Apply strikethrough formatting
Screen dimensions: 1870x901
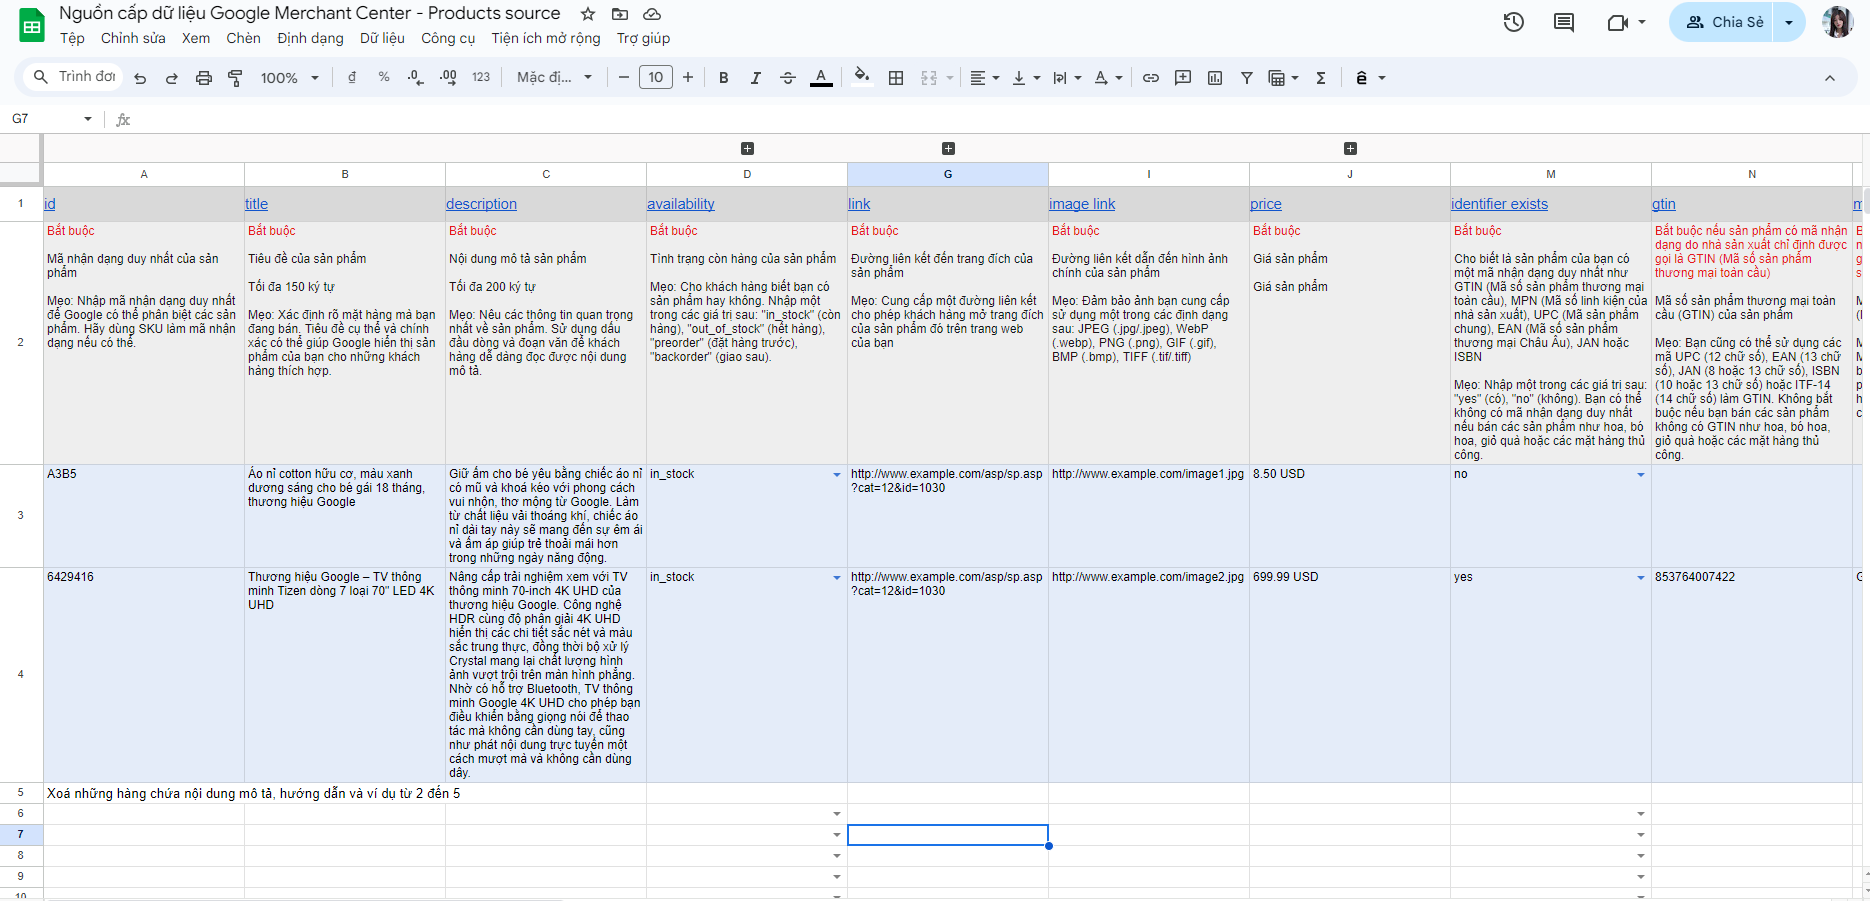point(788,78)
